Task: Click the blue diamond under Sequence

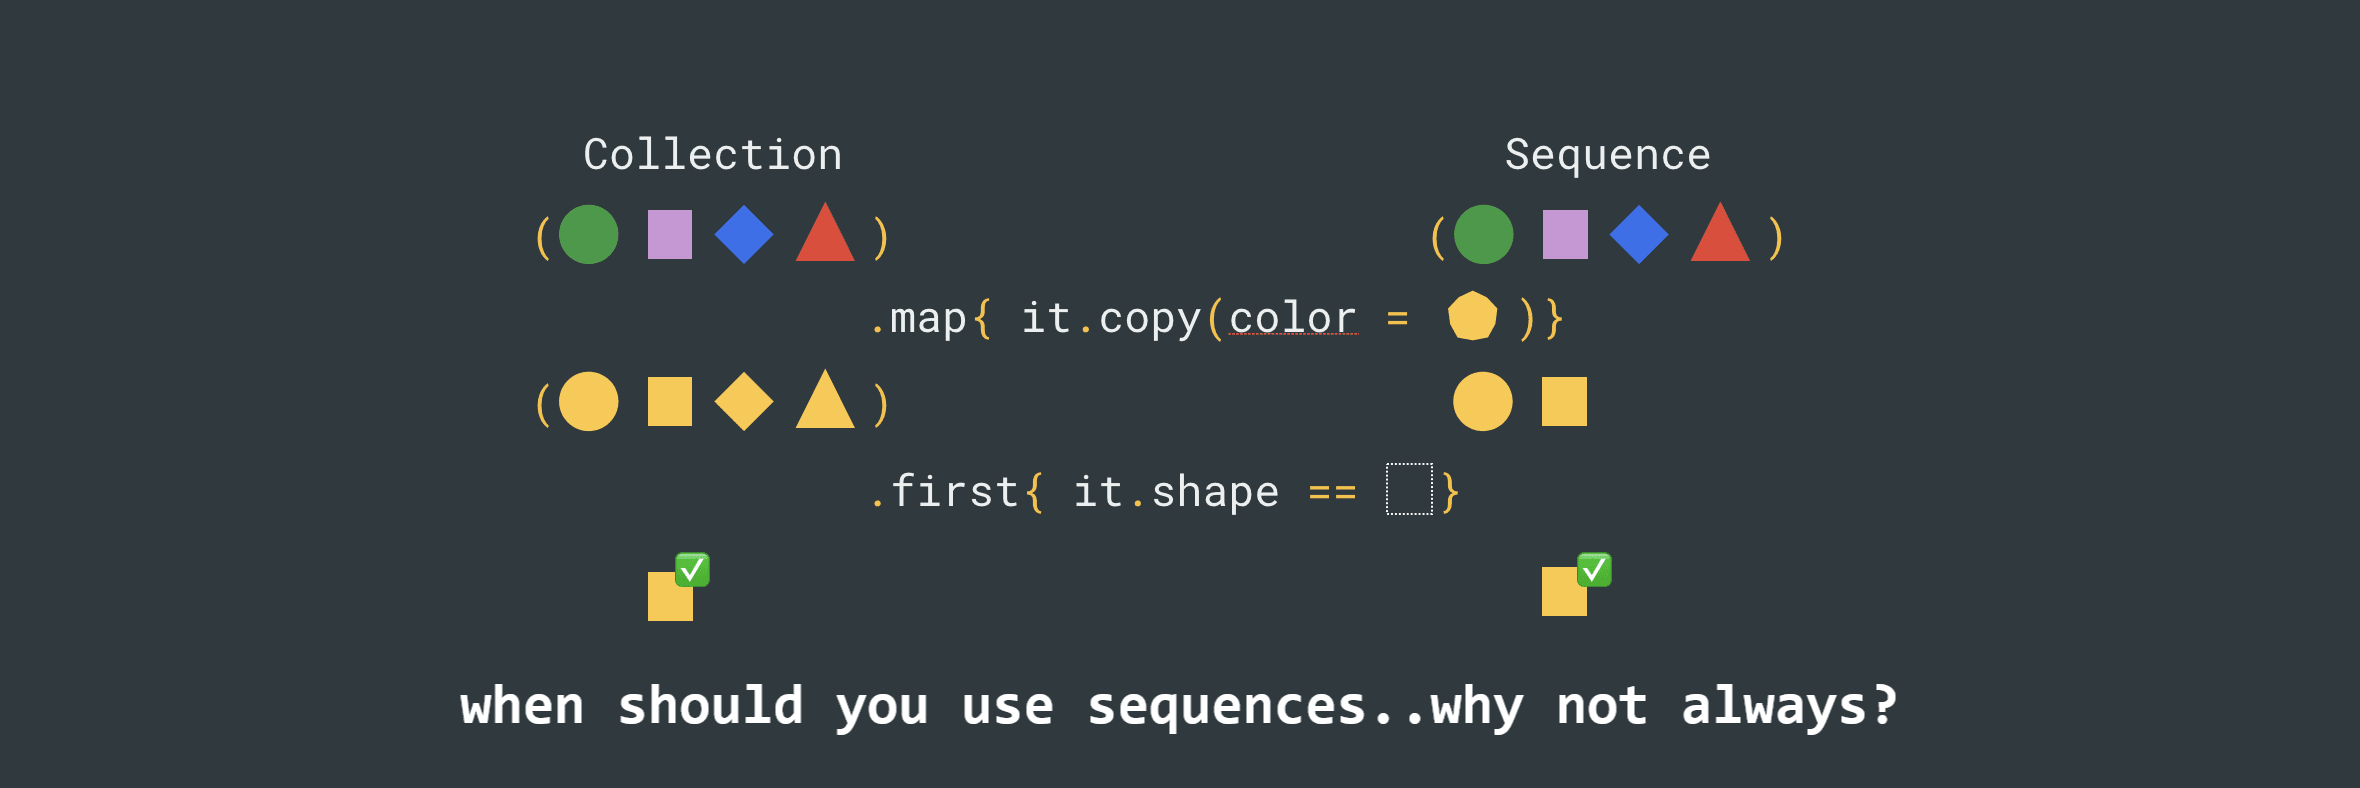Action: tap(1638, 235)
